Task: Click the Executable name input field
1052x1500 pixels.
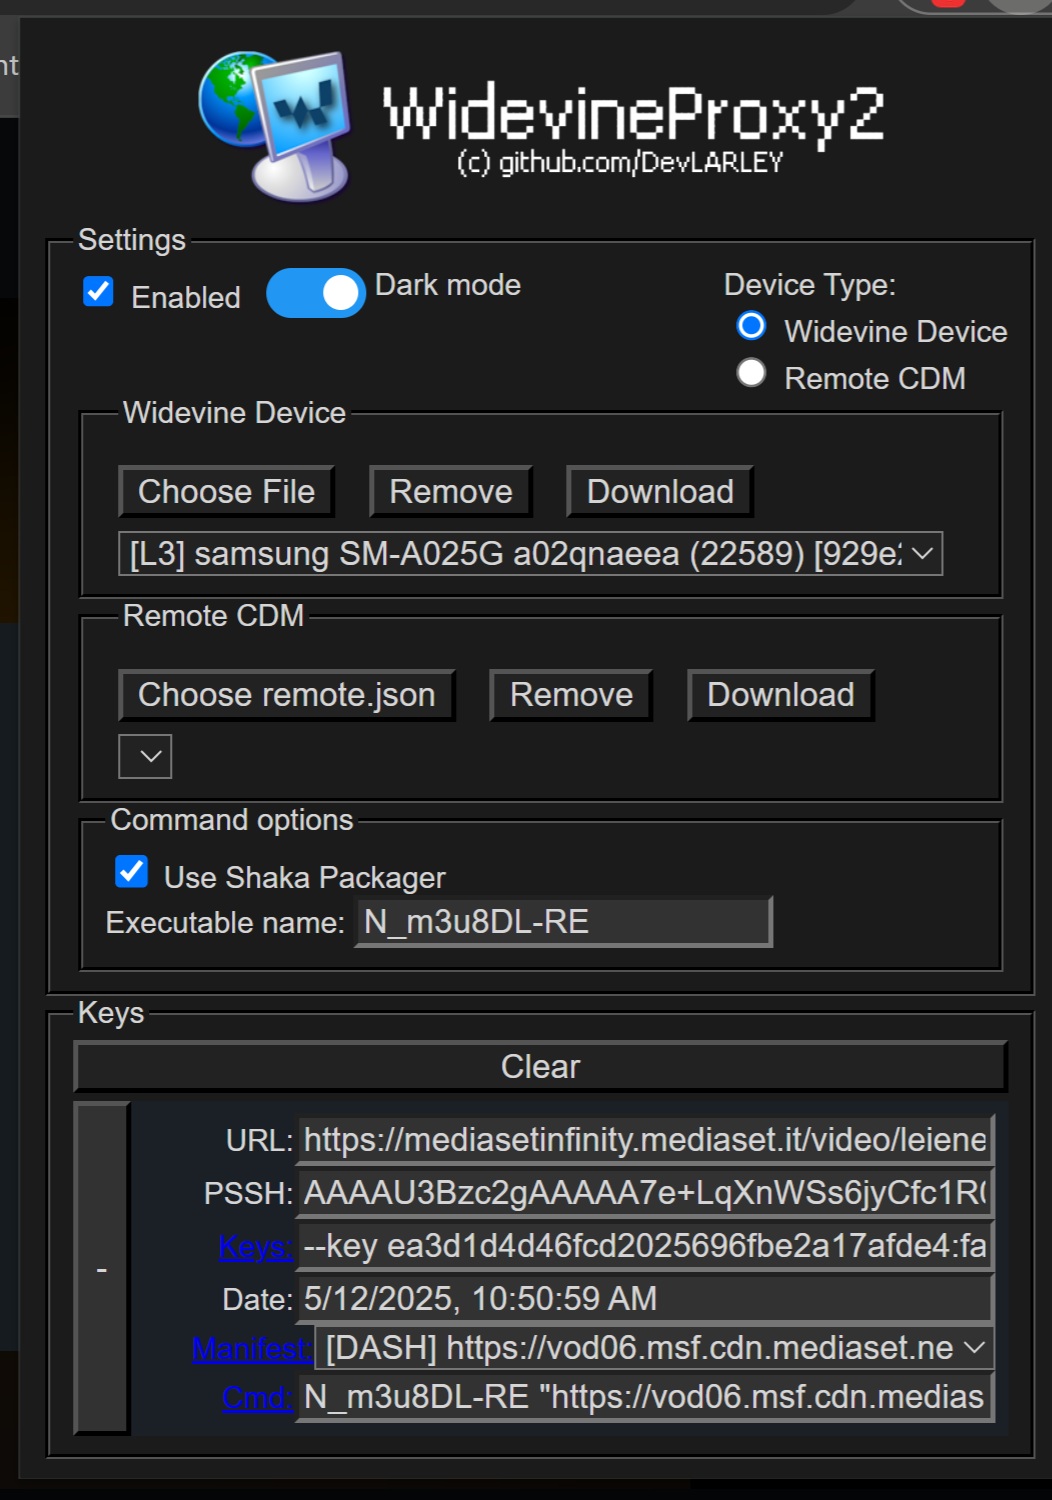Action: [564, 922]
